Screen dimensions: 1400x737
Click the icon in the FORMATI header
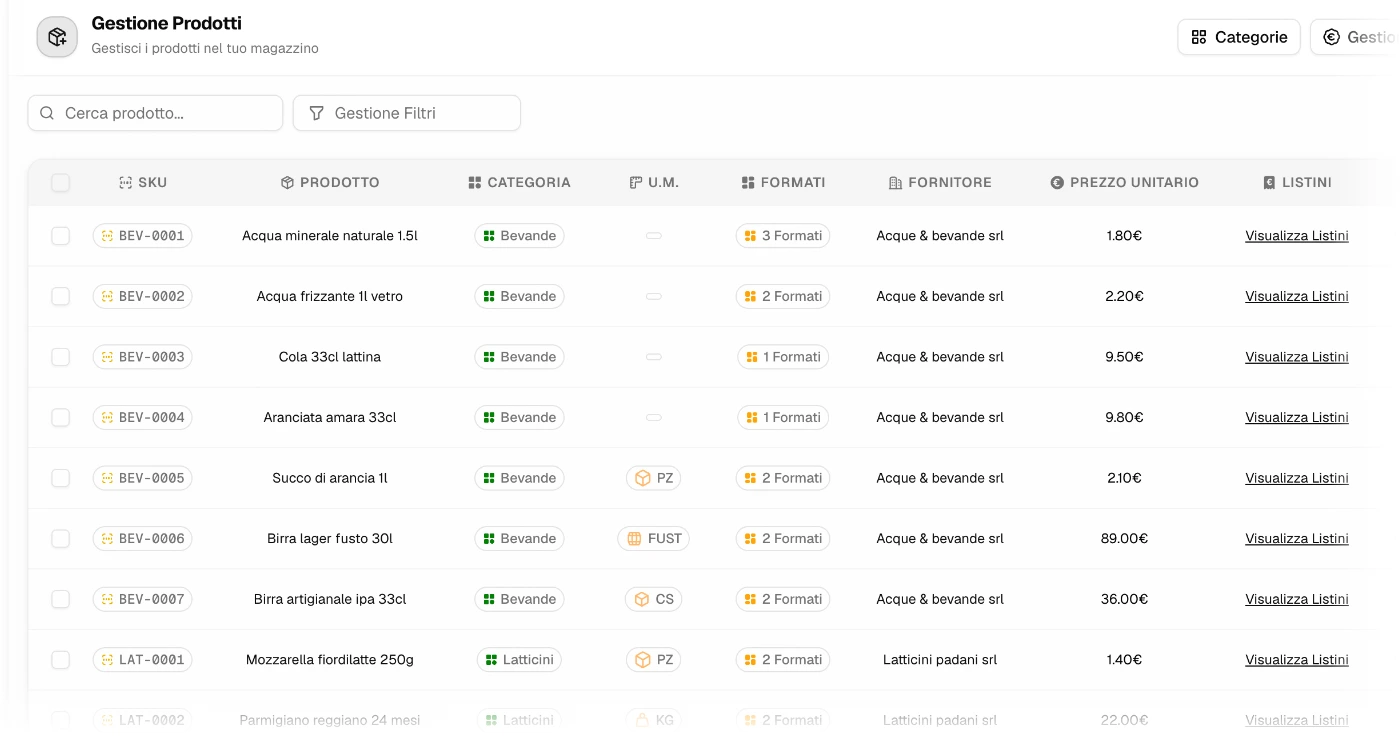(x=748, y=183)
